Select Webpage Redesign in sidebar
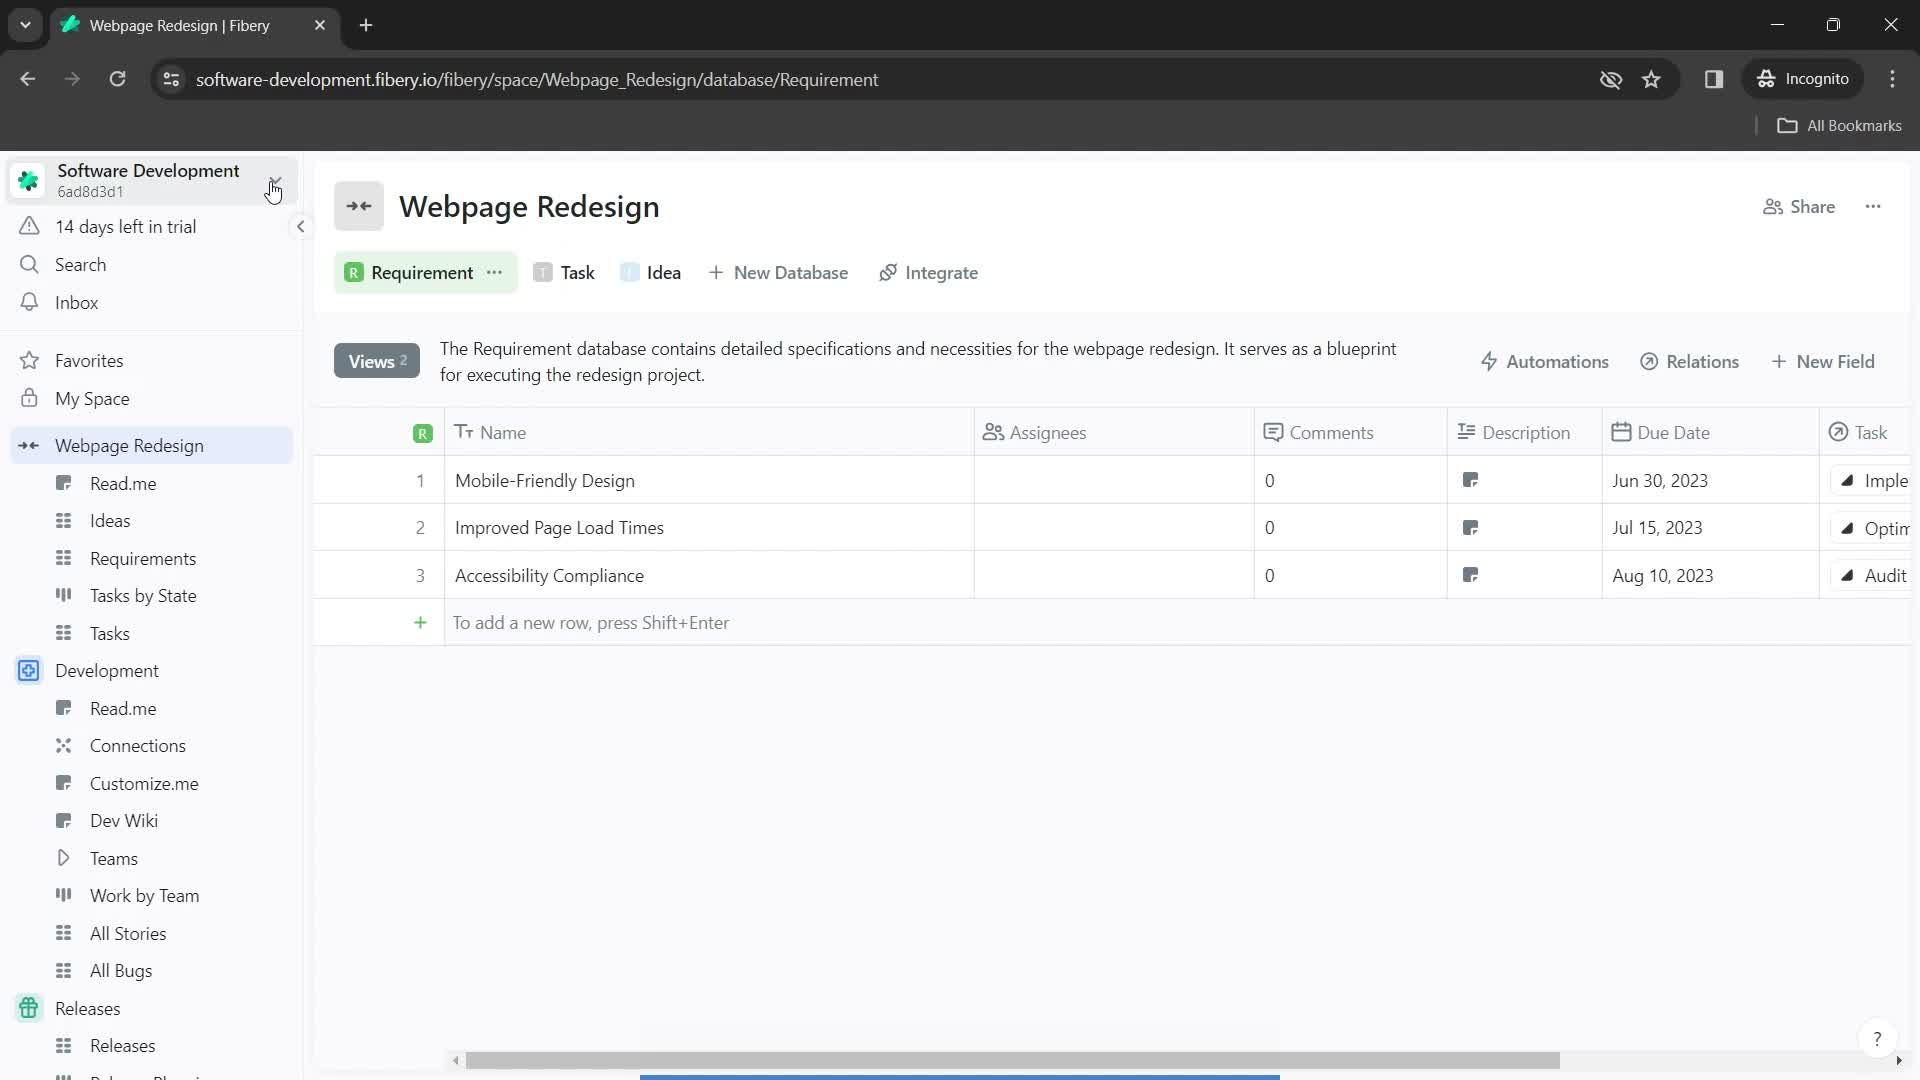This screenshot has width=1920, height=1080. 152,445
